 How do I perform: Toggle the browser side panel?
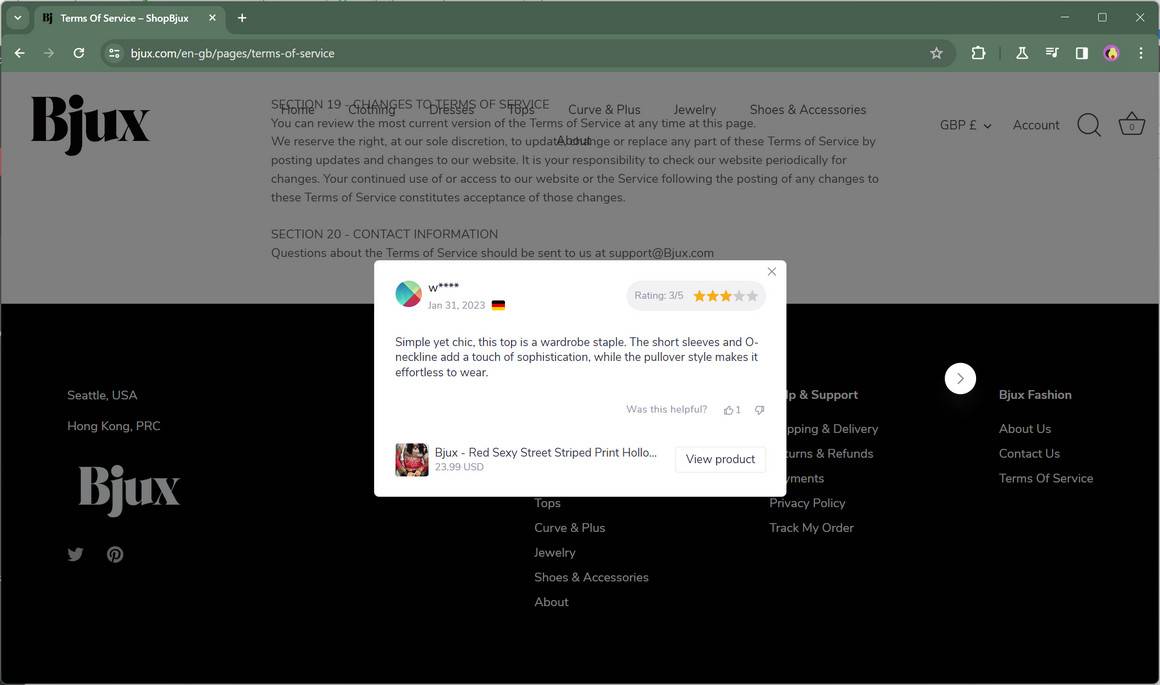click(x=1082, y=53)
